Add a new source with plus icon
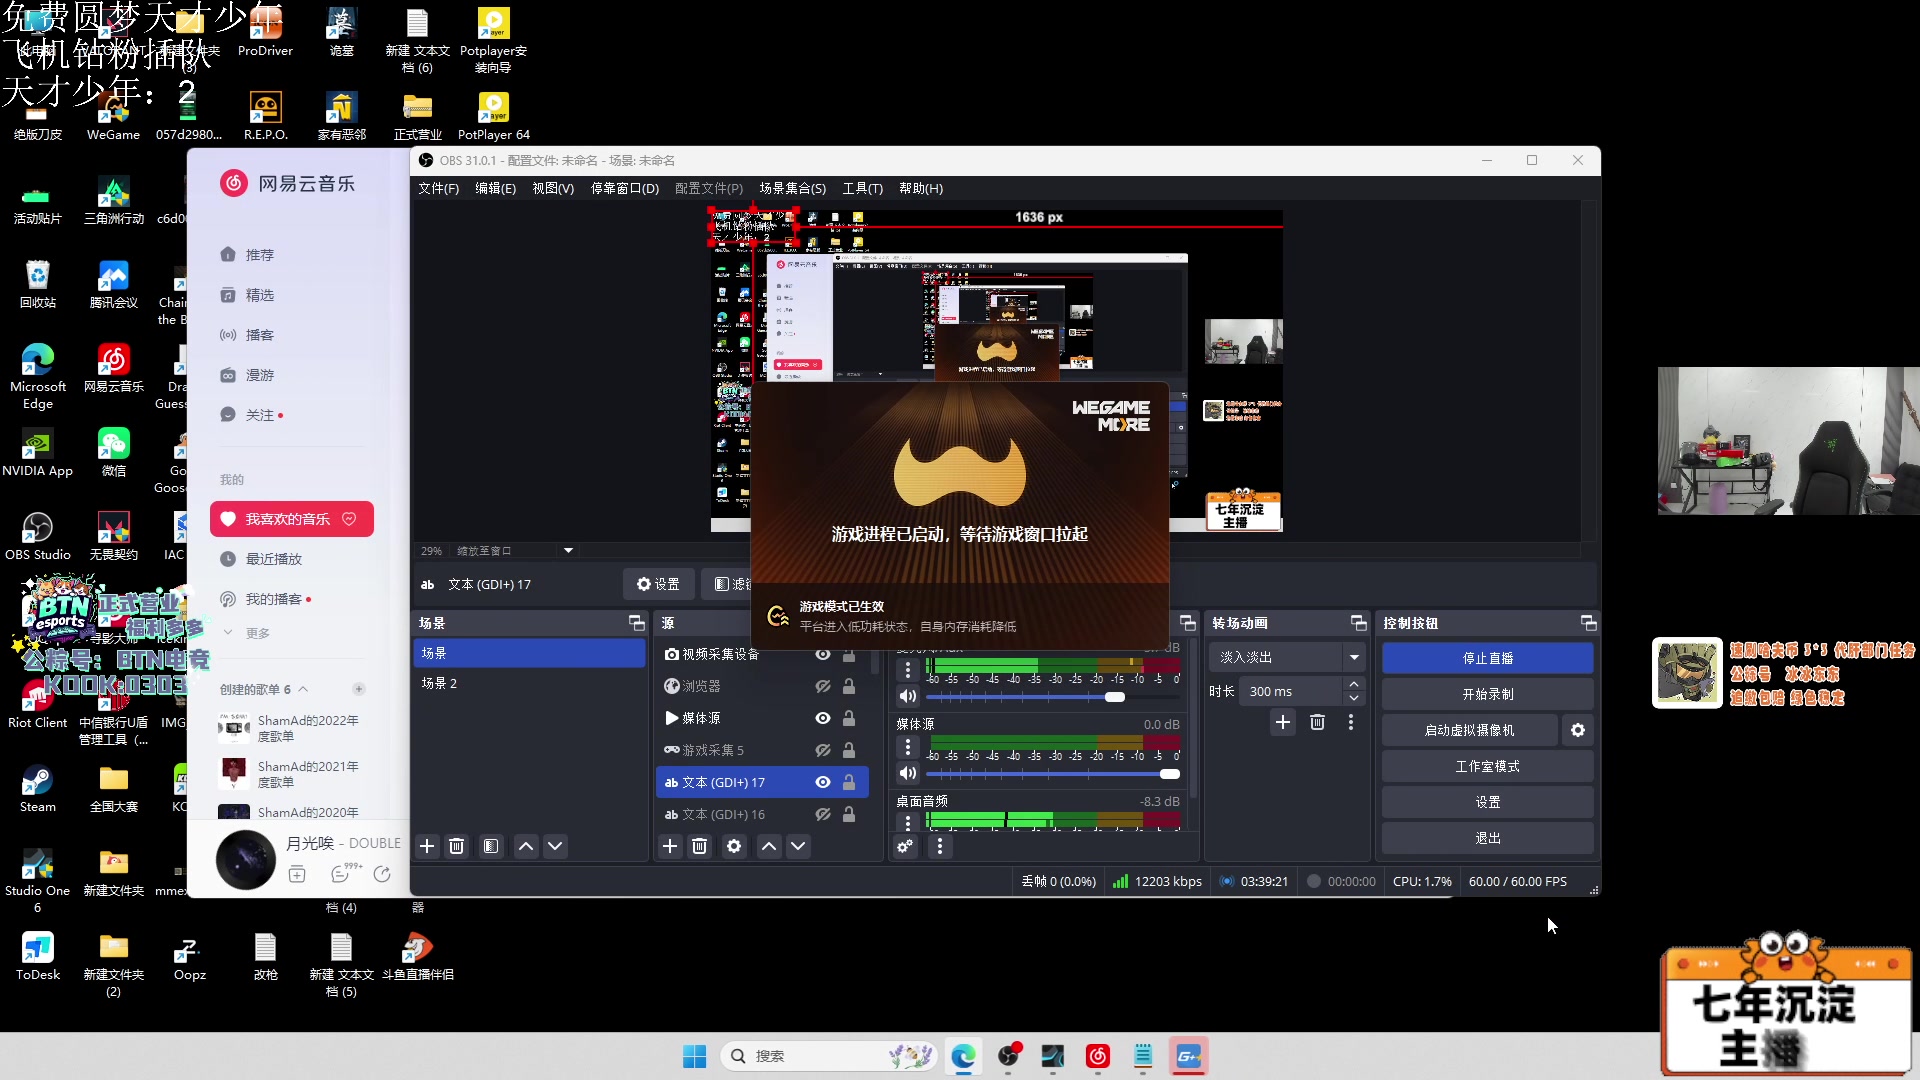This screenshot has width=1920, height=1080. click(x=670, y=846)
